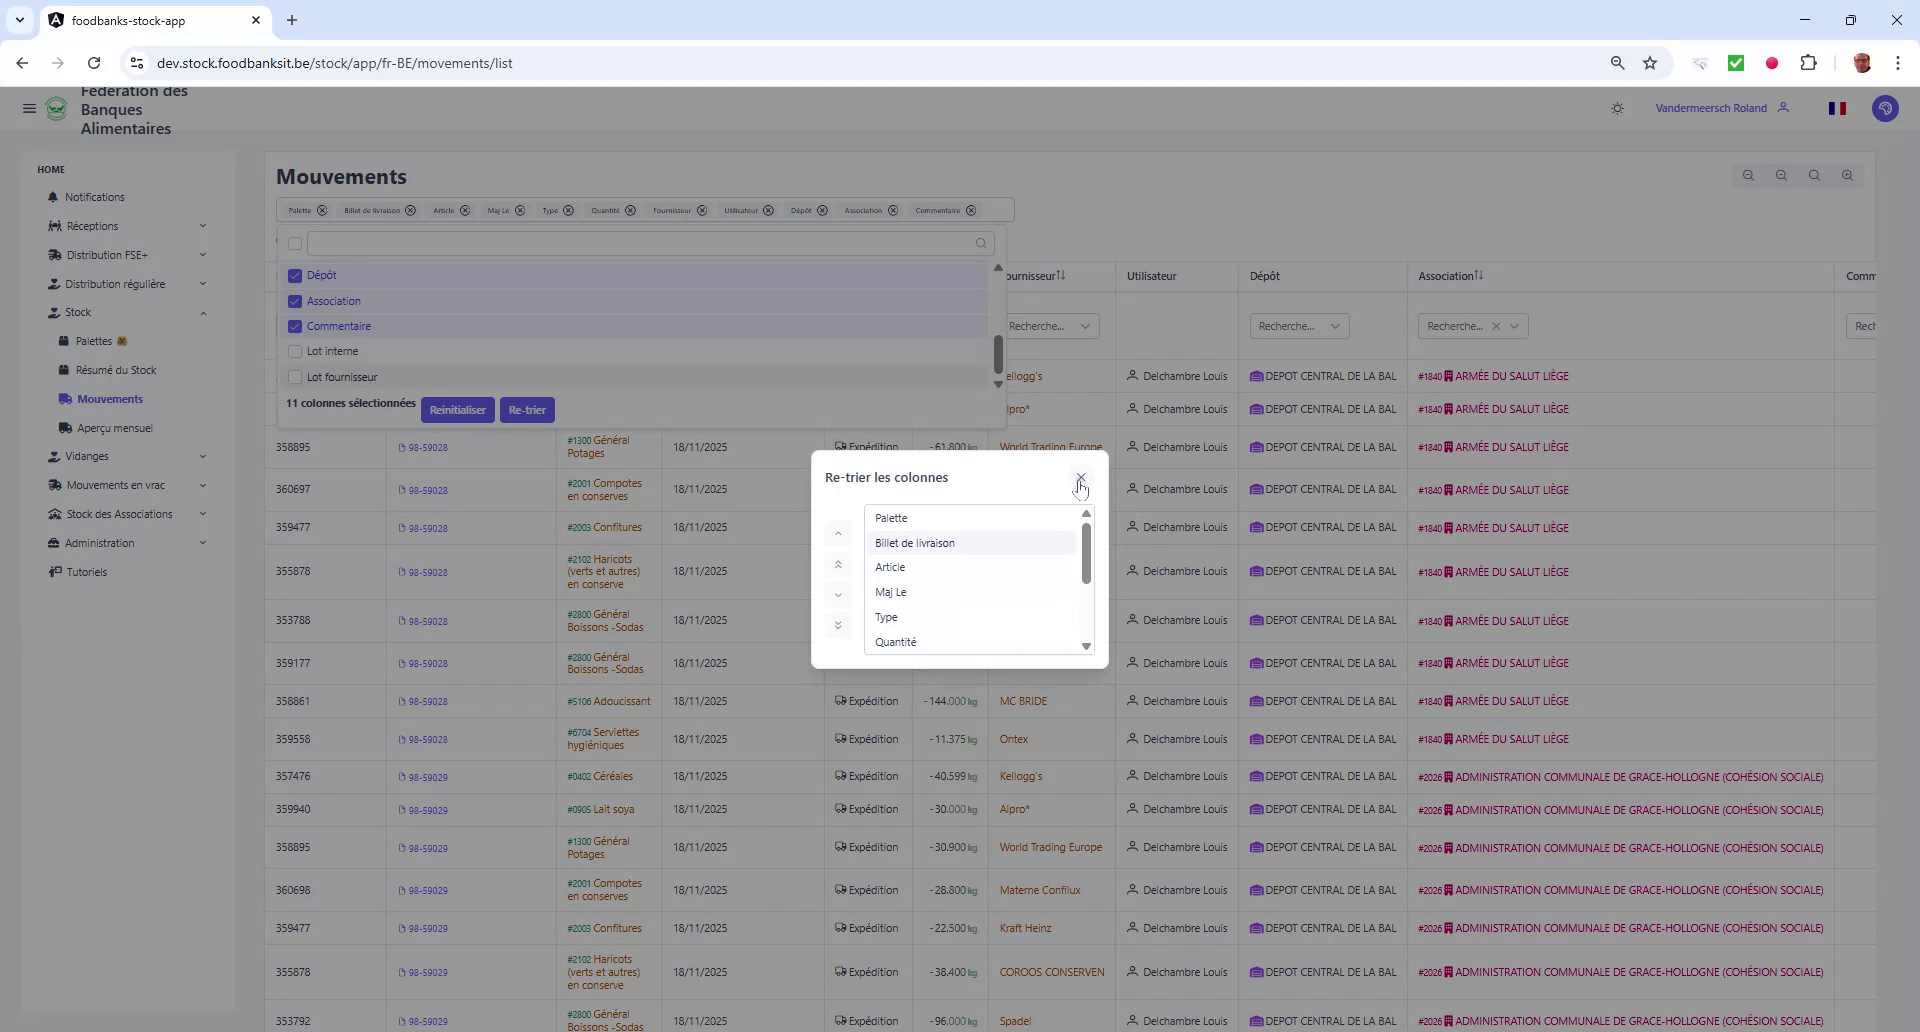Image resolution: width=1920 pixels, height=1032 pixels.
Task: Click the French flag language icon
Action: point(1838,108)
